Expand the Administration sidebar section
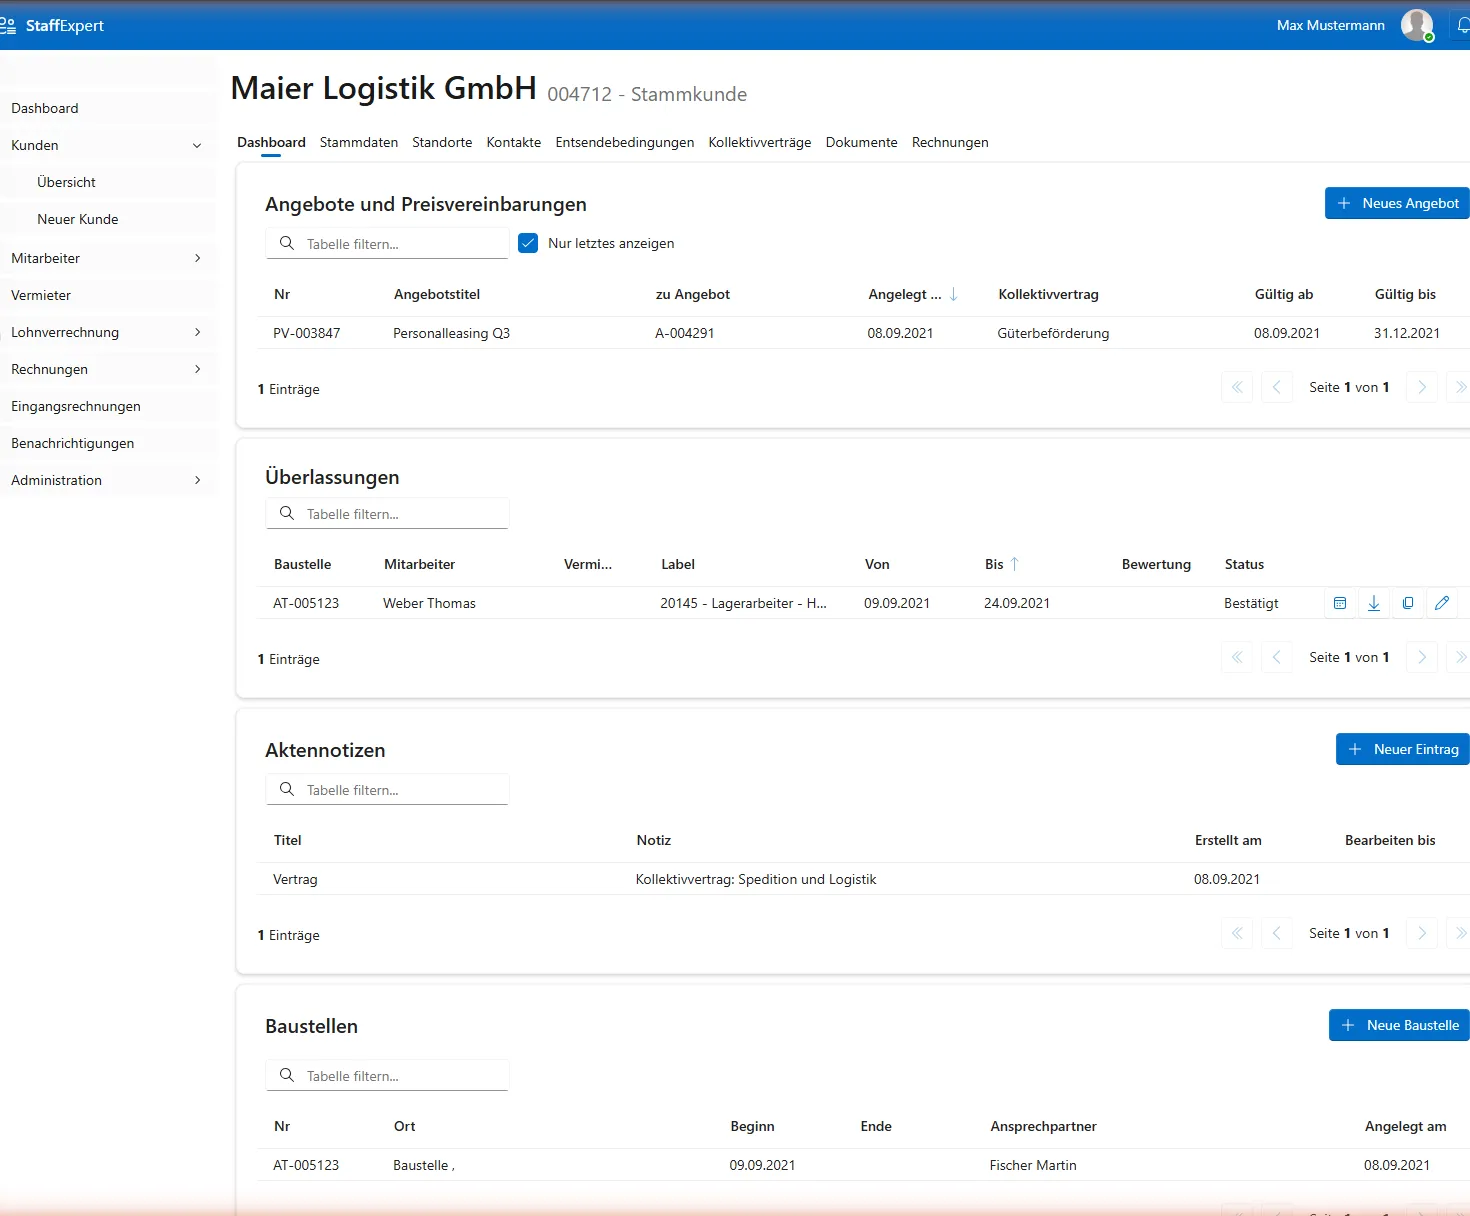The height and width of the screenshot is (1216, 1470). (196, 480)
